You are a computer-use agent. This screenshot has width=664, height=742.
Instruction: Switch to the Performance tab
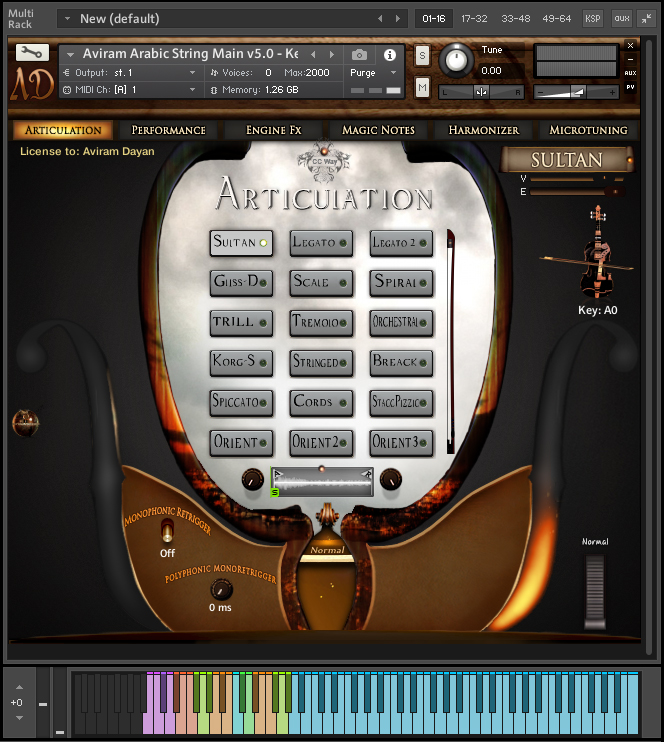pyautogui.click(x=168, y=130)
